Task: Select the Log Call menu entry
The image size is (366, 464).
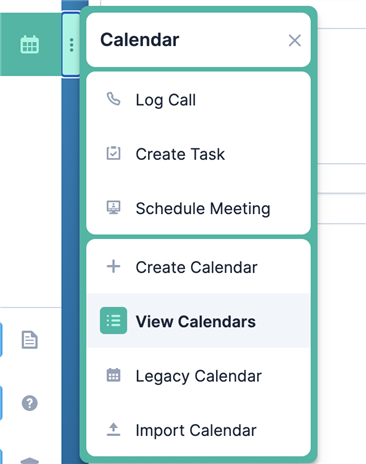Action: coord(198,100)
